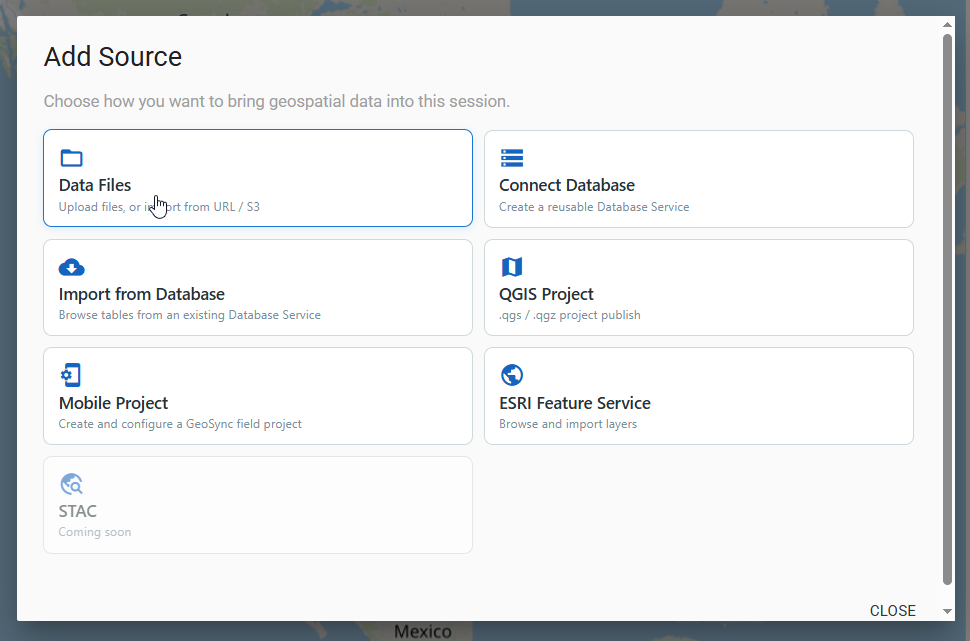
Task: Click 'Browse and import layers' text
Action: click(568, 424)
